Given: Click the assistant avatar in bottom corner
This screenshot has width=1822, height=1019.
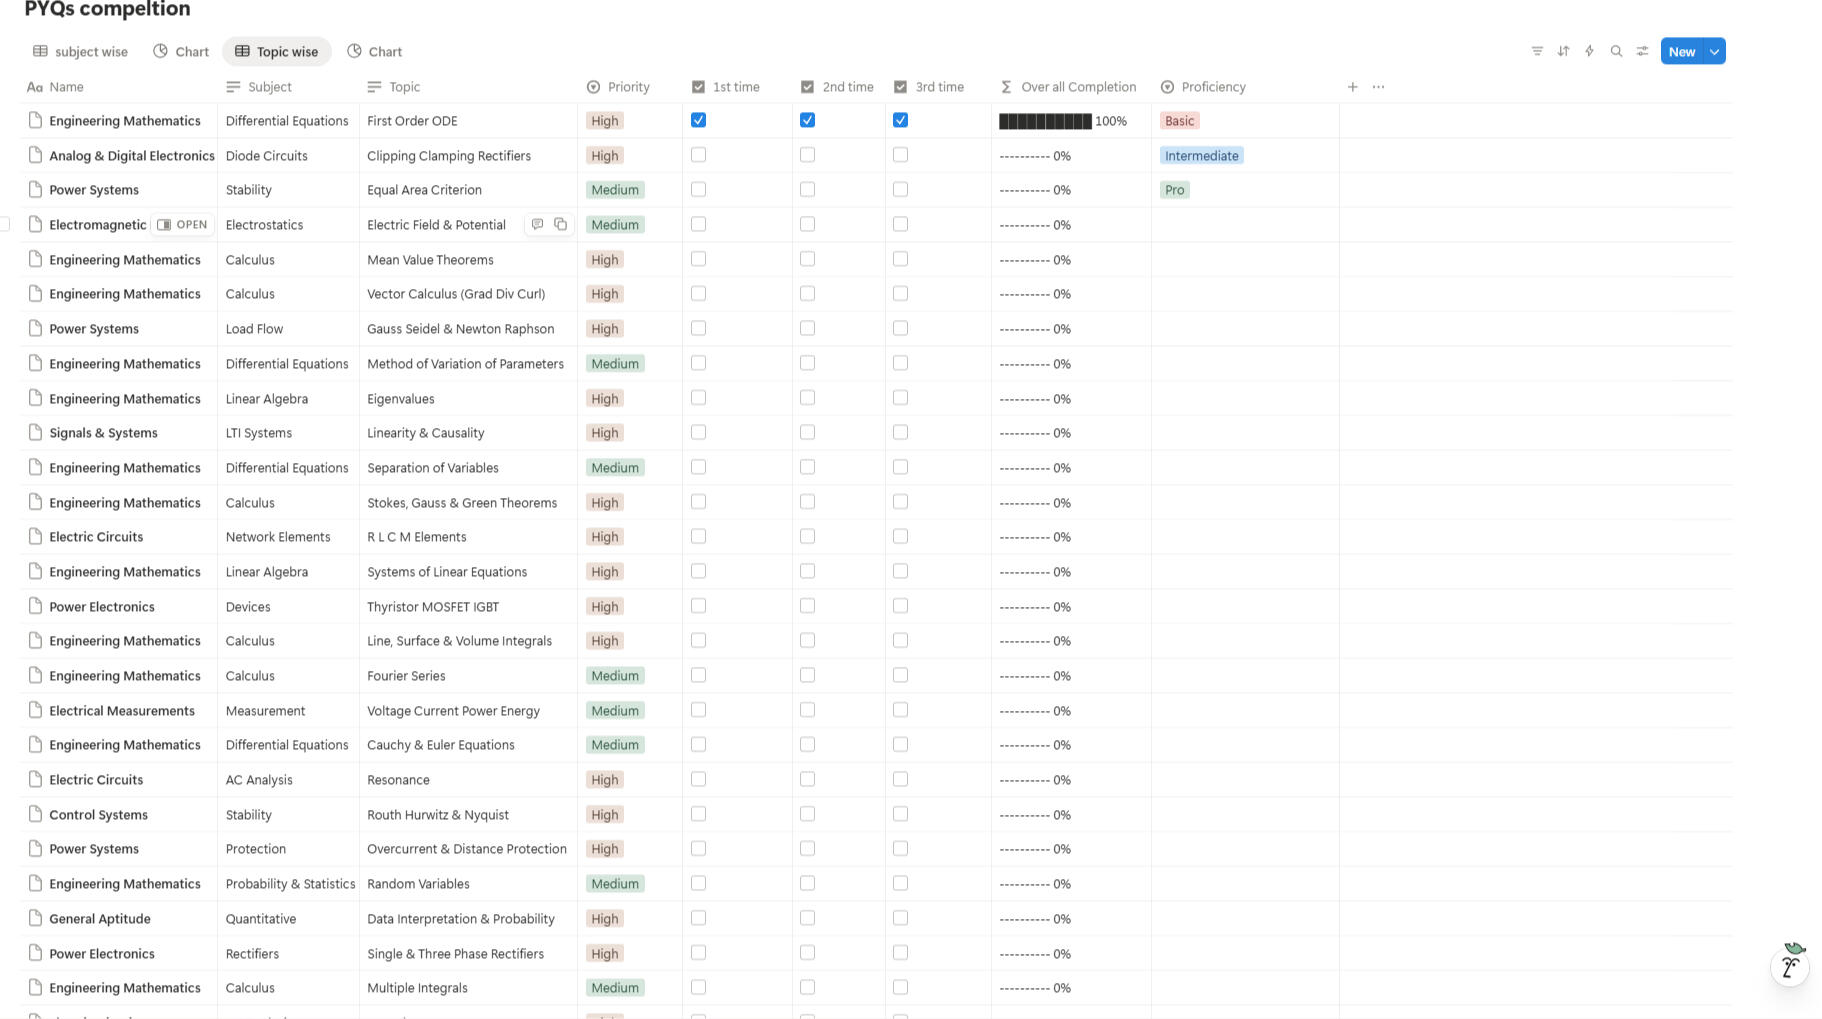Looking at the screenshot, I should pyautogui.click(x=1790, y=964).
